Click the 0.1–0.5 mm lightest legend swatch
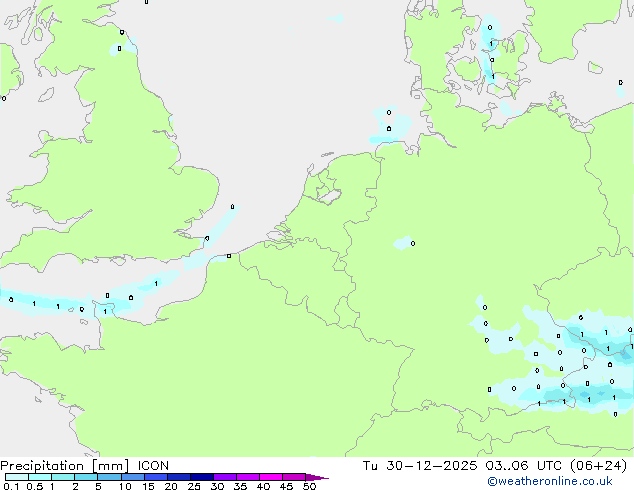The width and height of the screenshot is (634, 490). tap(17, 477)
